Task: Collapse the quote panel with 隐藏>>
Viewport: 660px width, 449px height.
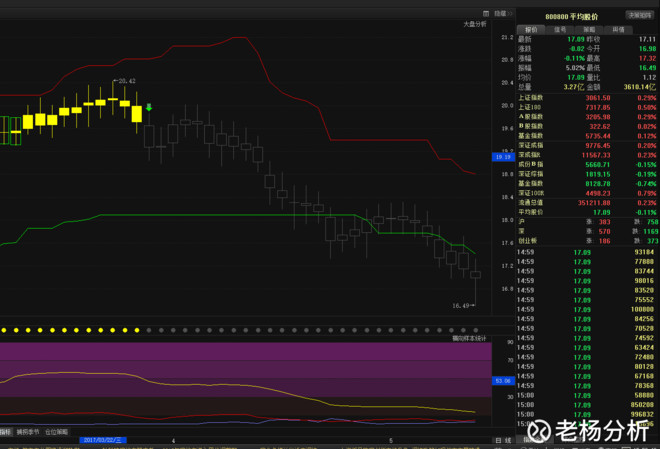Action: (x=503, y=13)
